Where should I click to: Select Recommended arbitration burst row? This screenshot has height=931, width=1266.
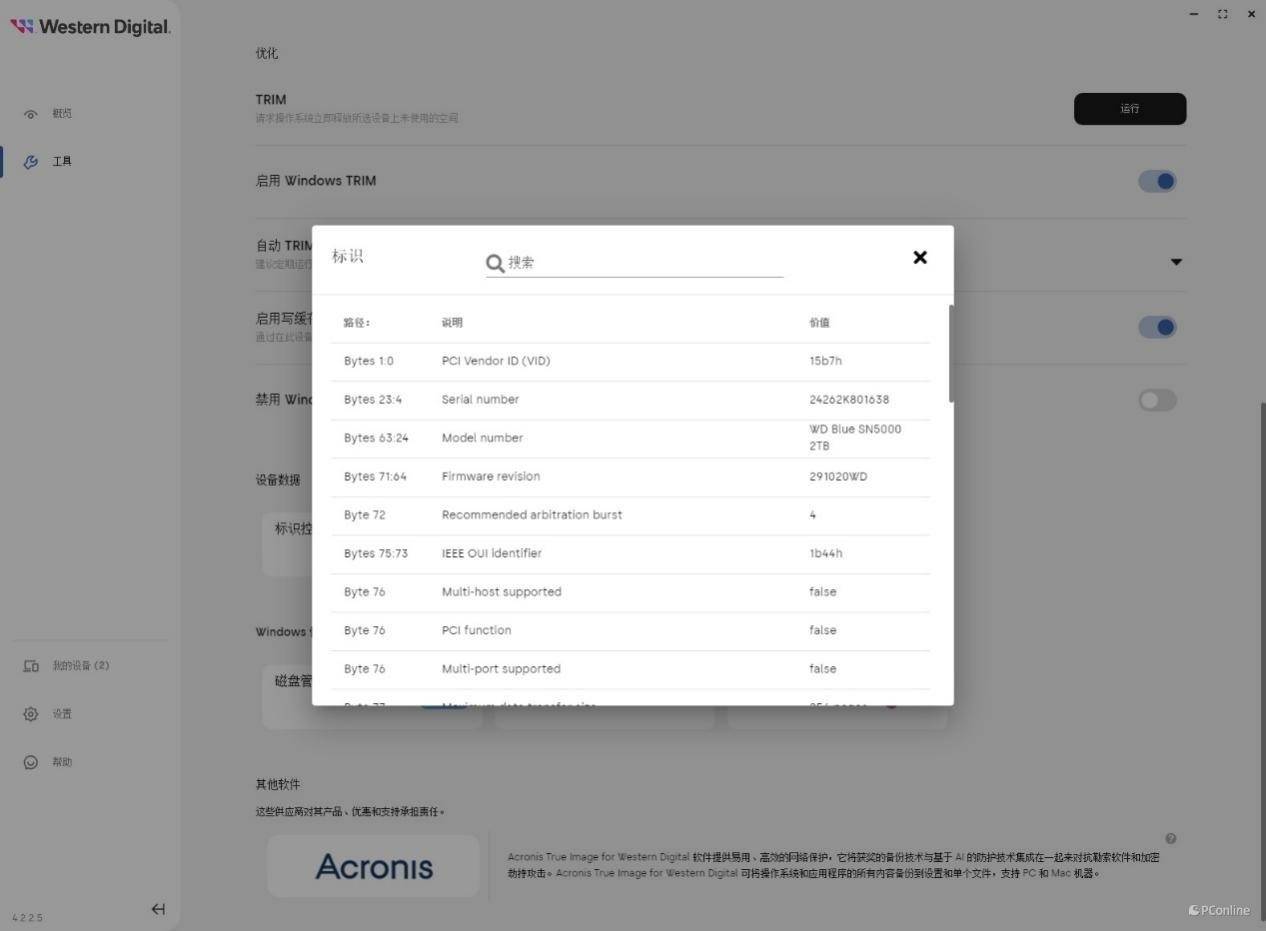[630, 516]
